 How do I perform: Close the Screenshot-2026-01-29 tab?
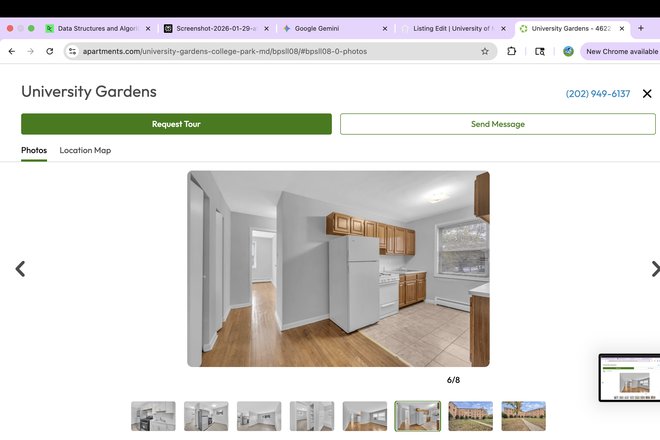click(266, 29)
